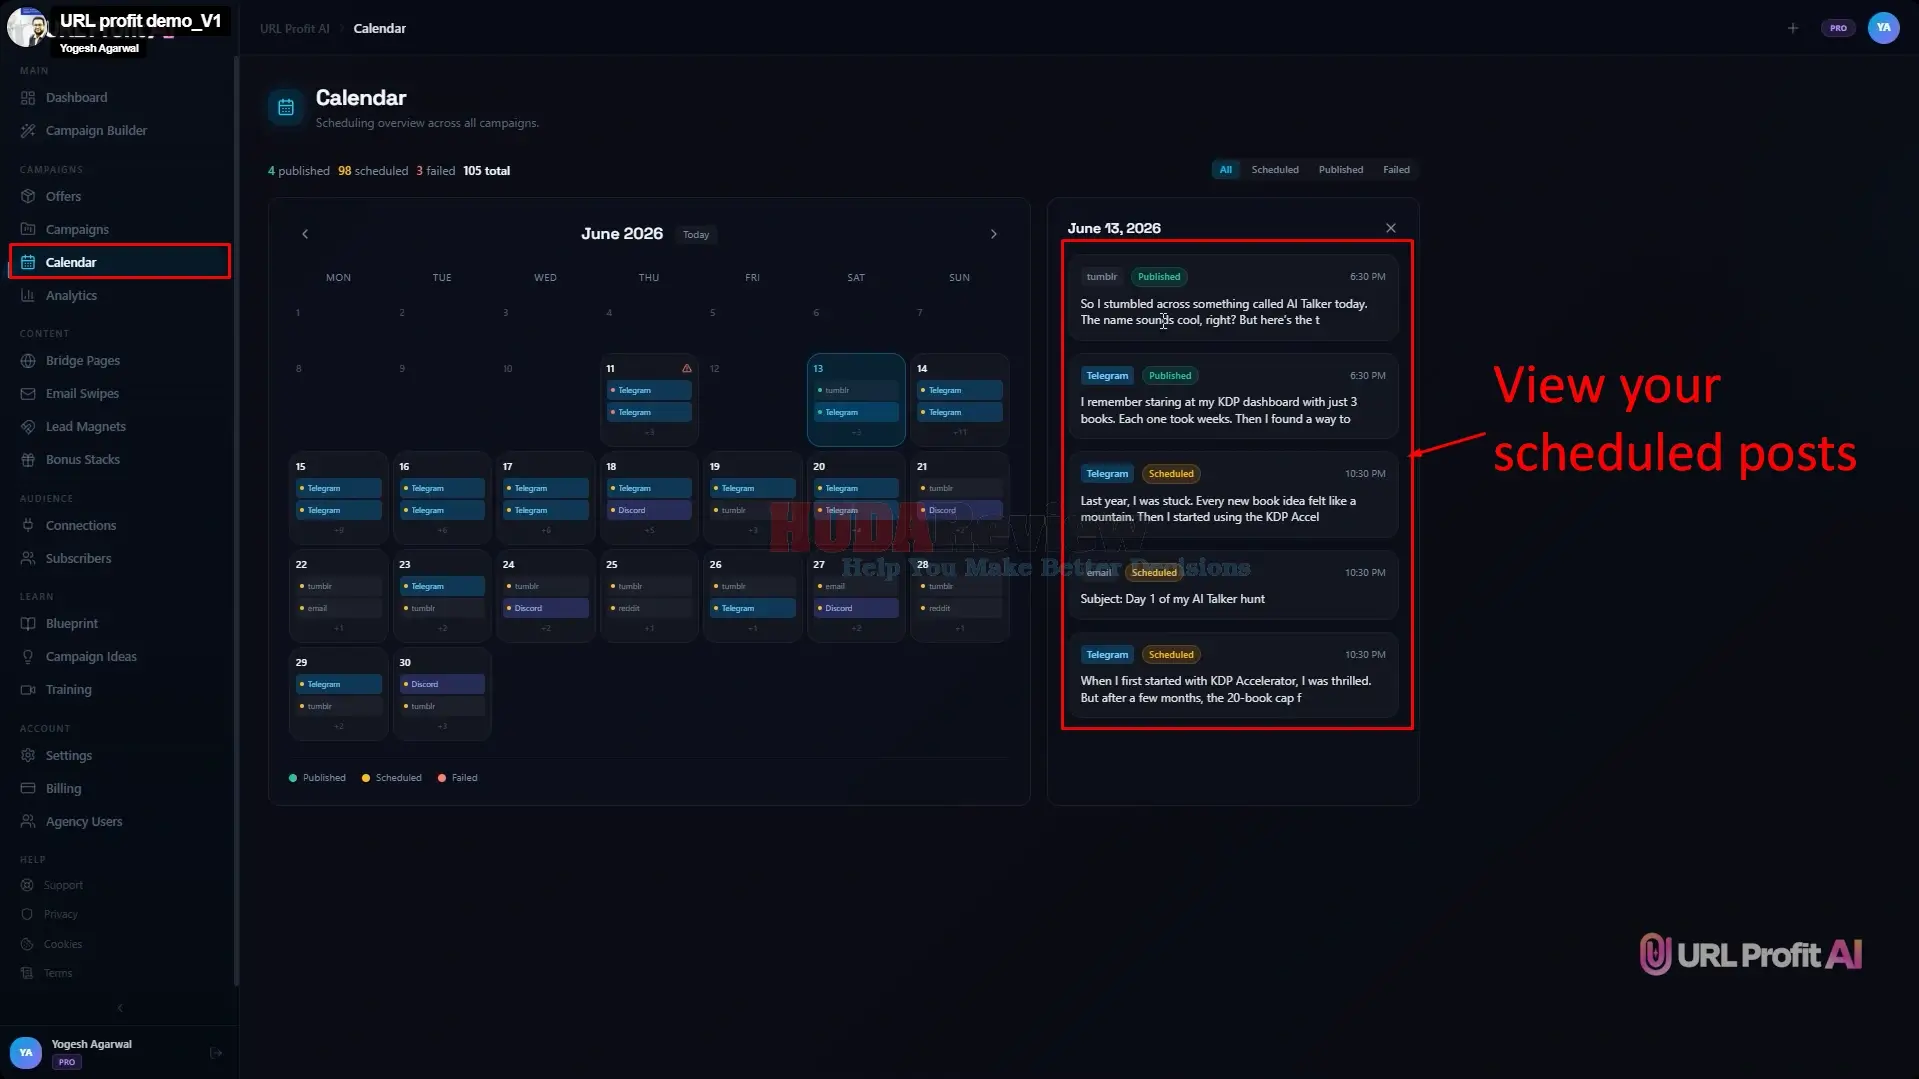Image resolution: width=1919 pixels, height=1079 pixels.
Task: Collapse the sidebar with bottom chevron
Action: click(x=120, y=1008)
